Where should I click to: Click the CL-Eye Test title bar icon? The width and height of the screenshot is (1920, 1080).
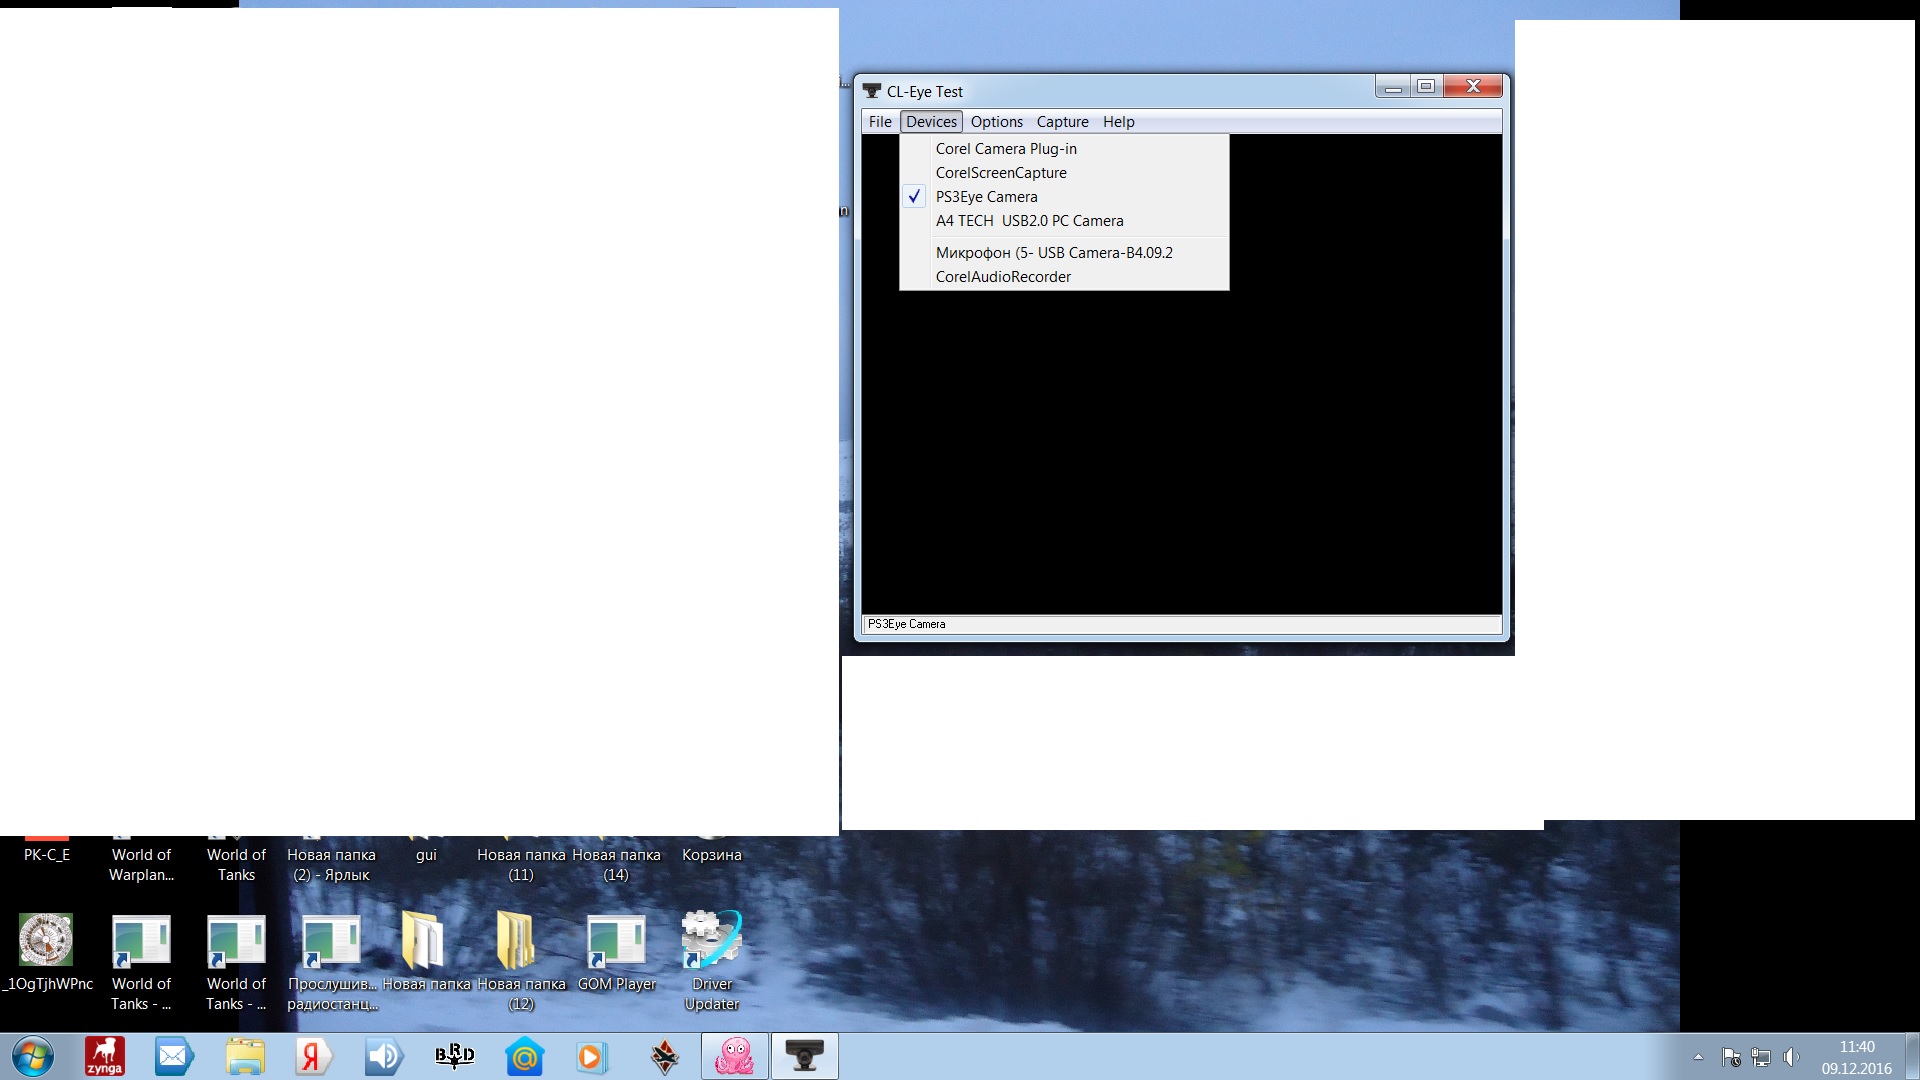[x=872, y=91]
